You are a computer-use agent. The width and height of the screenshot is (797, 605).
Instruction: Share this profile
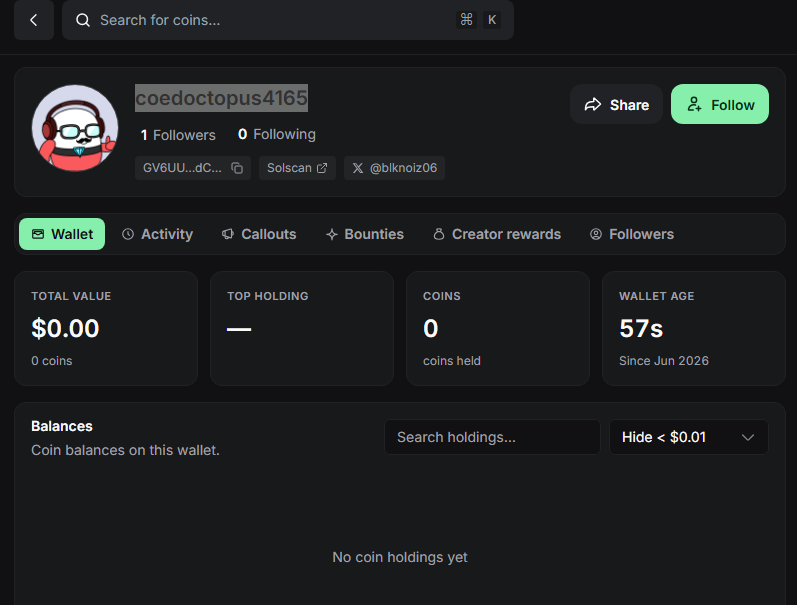(x=616, y=104)
